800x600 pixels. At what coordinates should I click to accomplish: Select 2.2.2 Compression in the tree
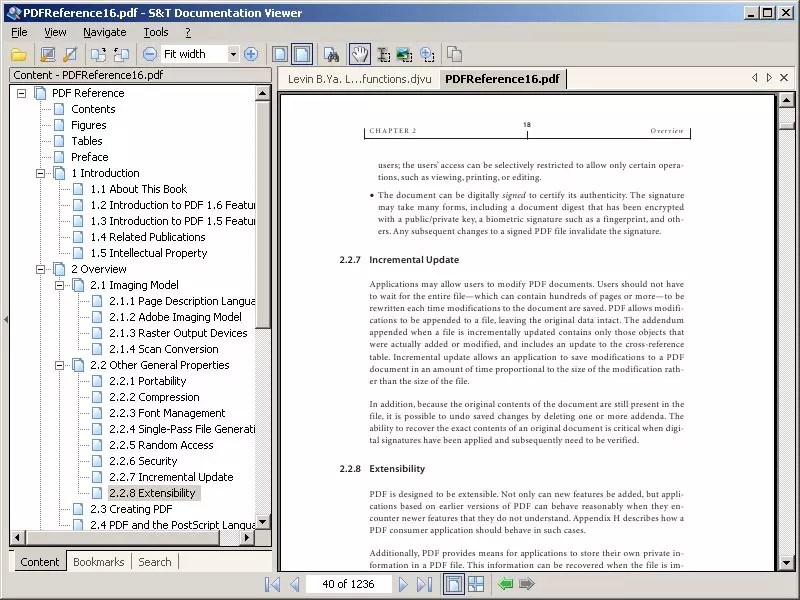tap(154, 397)
